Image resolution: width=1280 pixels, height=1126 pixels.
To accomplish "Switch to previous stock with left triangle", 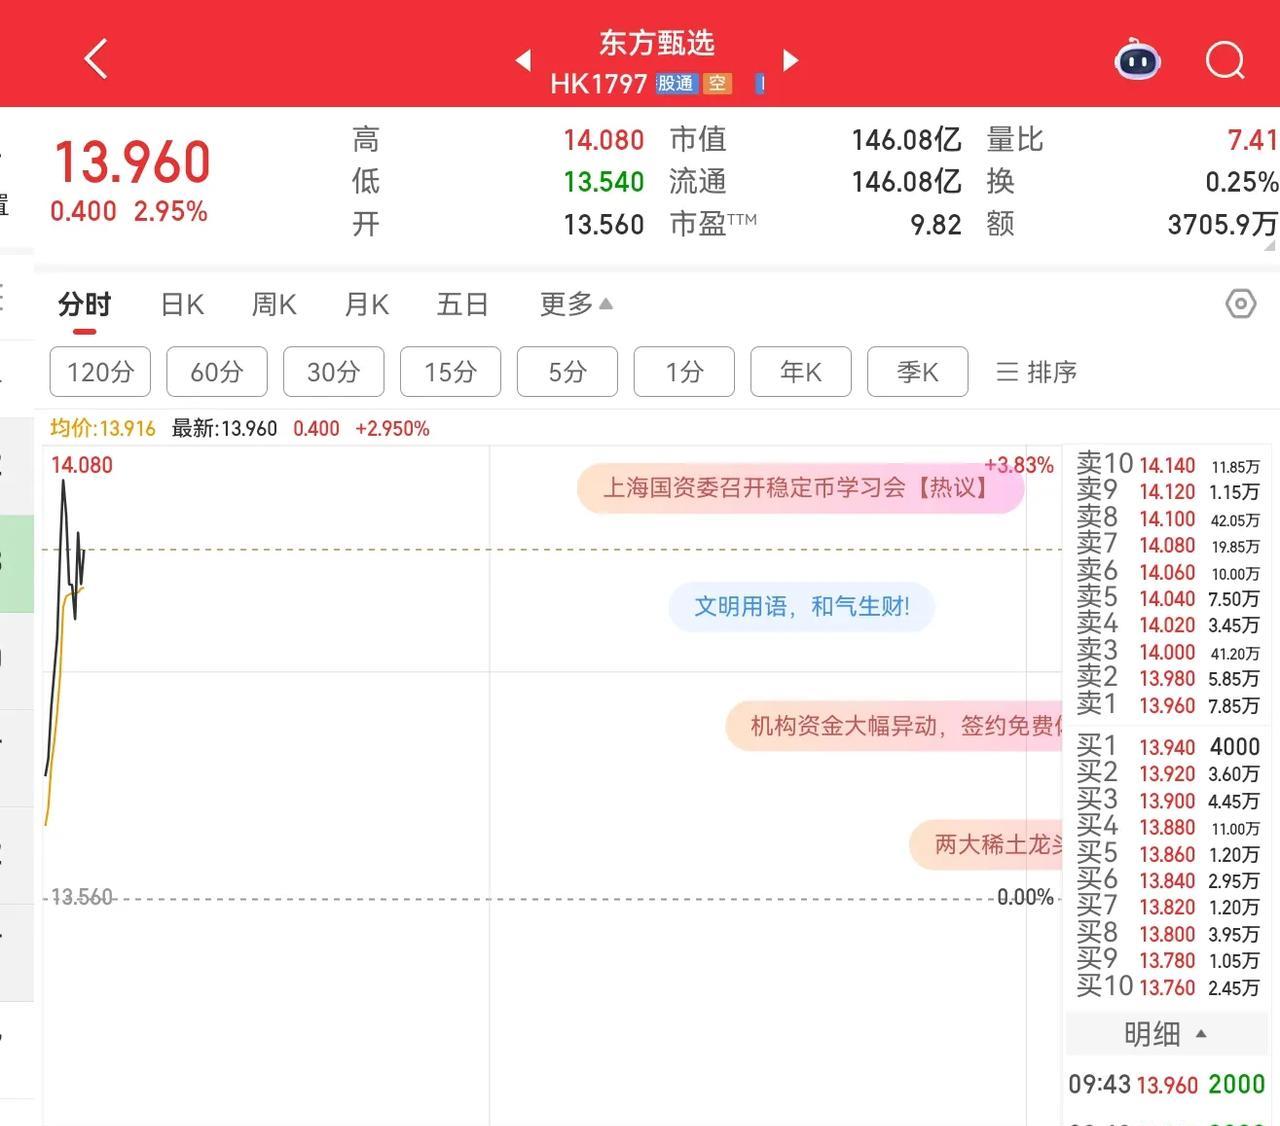I will (x=523, y=60).
